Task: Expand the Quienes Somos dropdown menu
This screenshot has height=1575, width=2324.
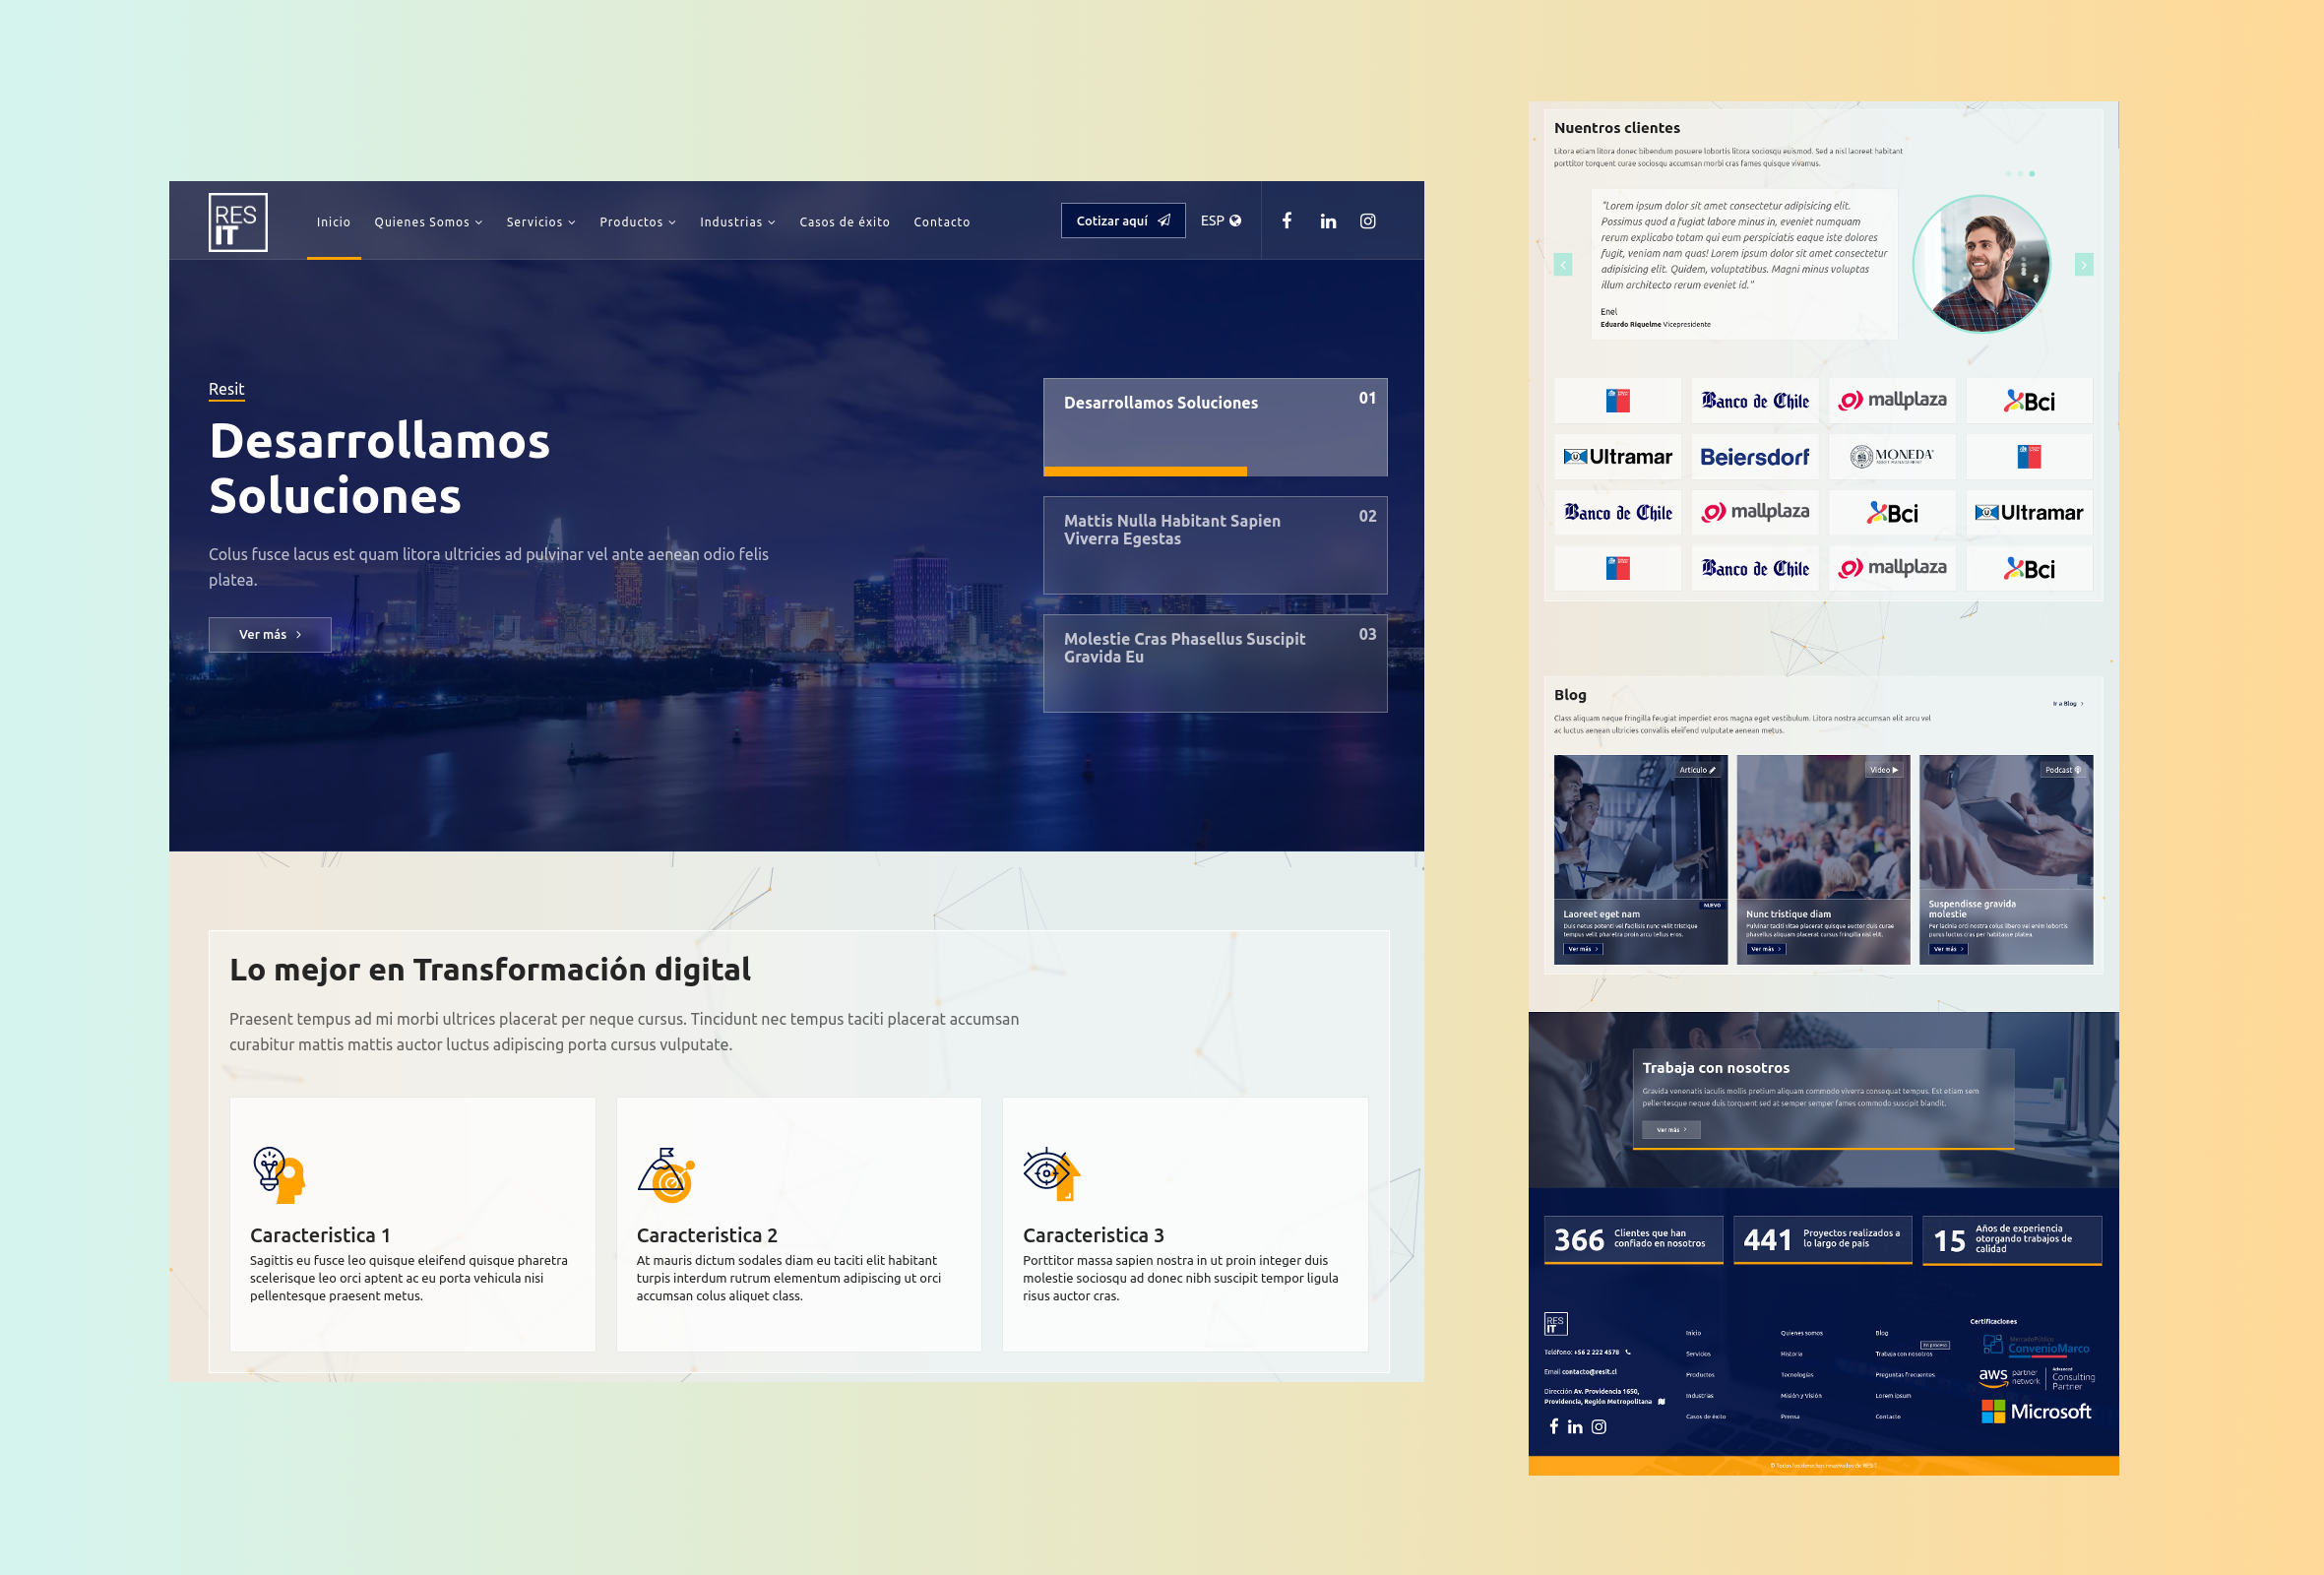Action: [x=428, y=222]
